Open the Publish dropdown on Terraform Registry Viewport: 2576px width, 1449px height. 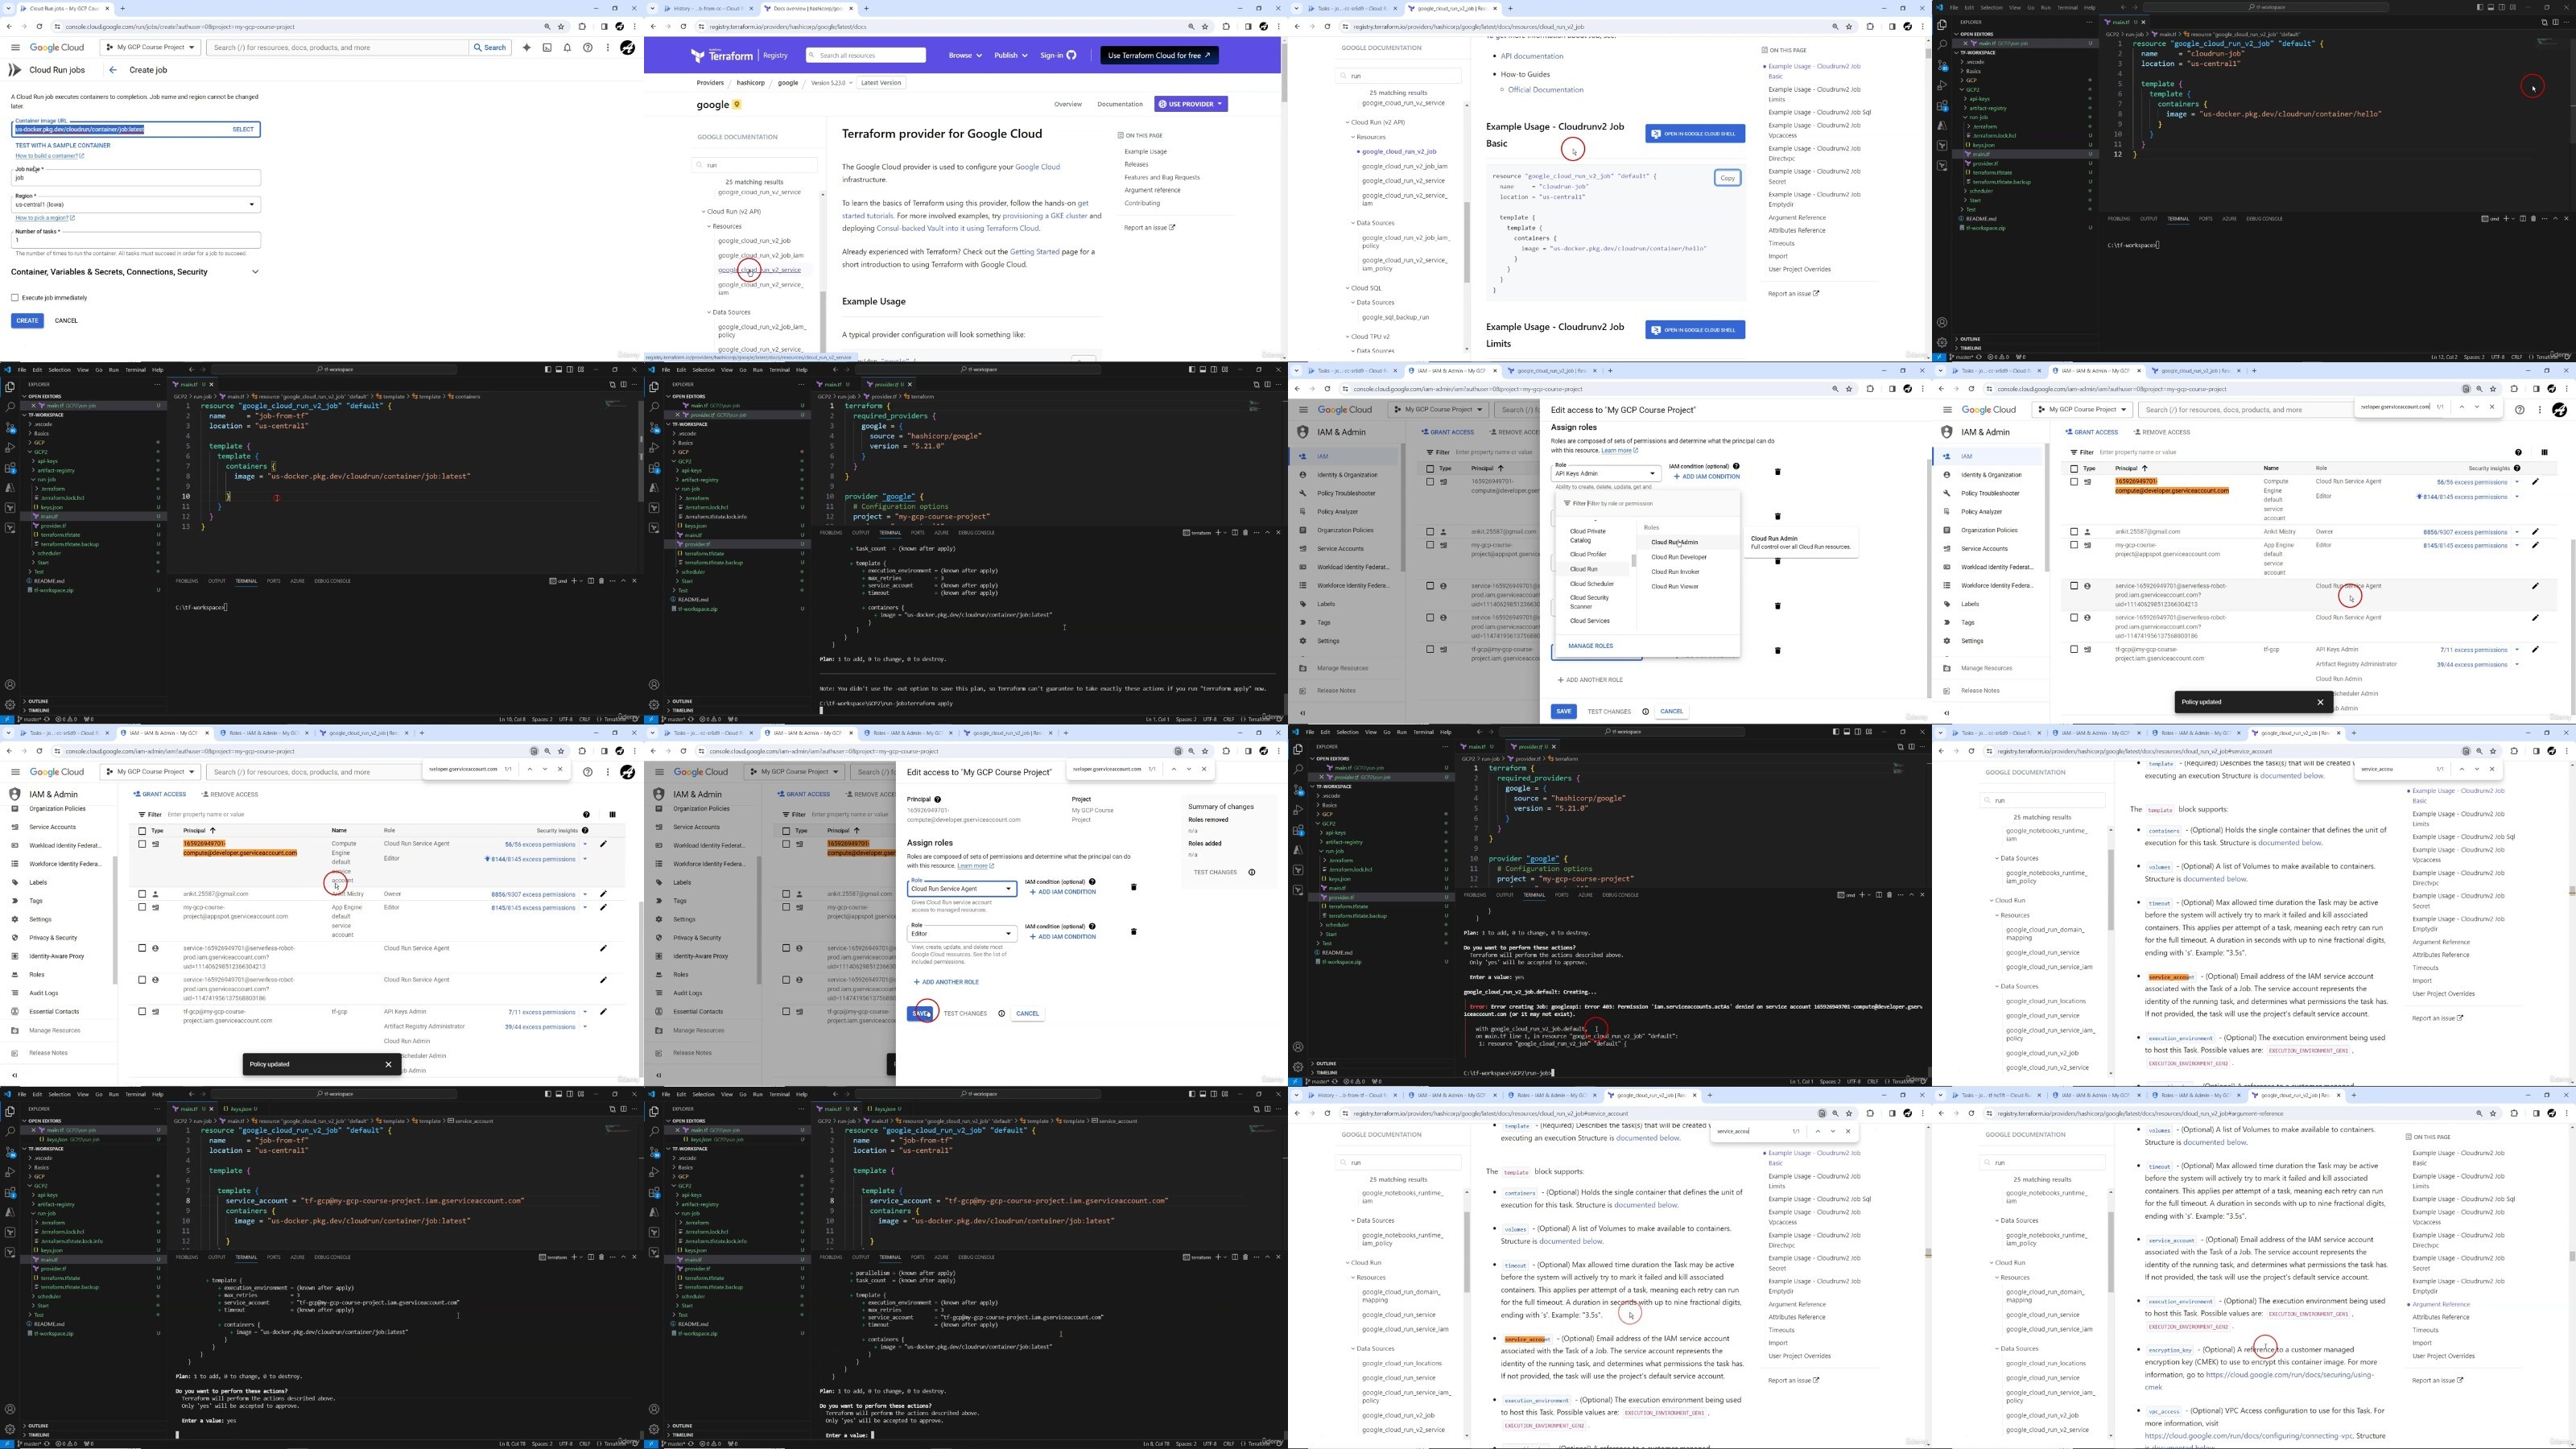click(x=1011, y=55)
